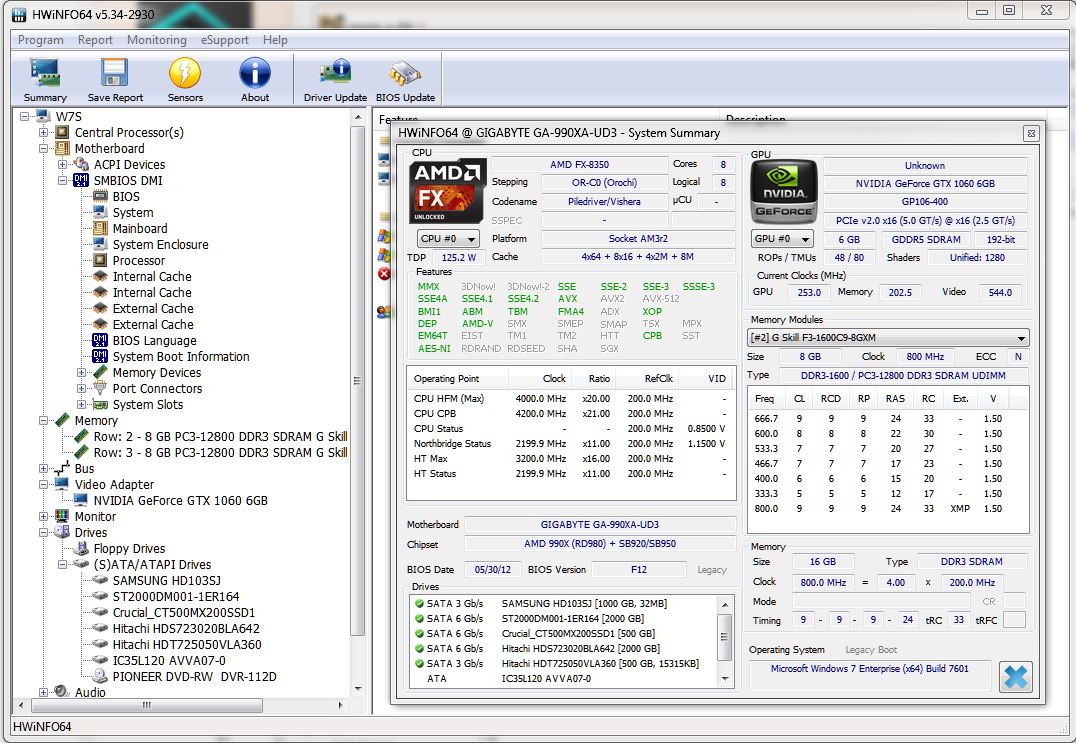
Task: Select System Enclosure in the tree
Action: pos(161,245)
